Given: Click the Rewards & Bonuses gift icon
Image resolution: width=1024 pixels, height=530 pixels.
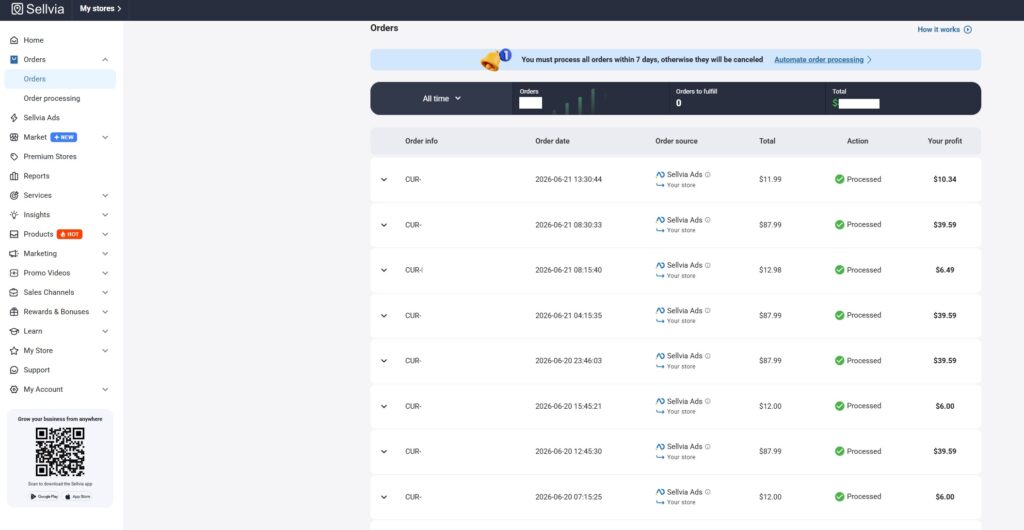Looking at the screenshot, I should click(x=14, y=312).
